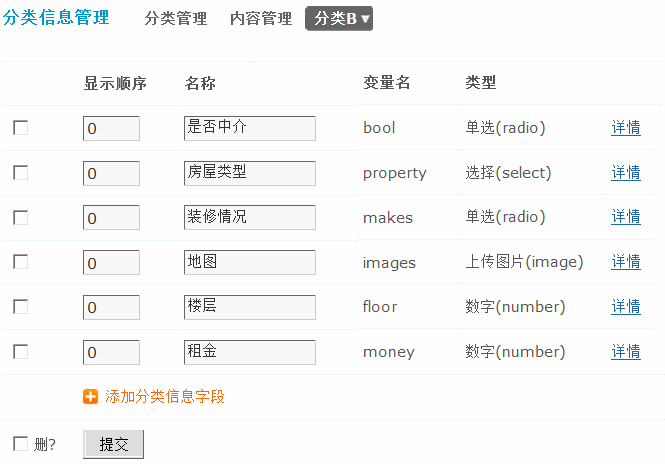Expand the 分类B dropdown
Screen dimensions: 665x464
tap(339, 19)
